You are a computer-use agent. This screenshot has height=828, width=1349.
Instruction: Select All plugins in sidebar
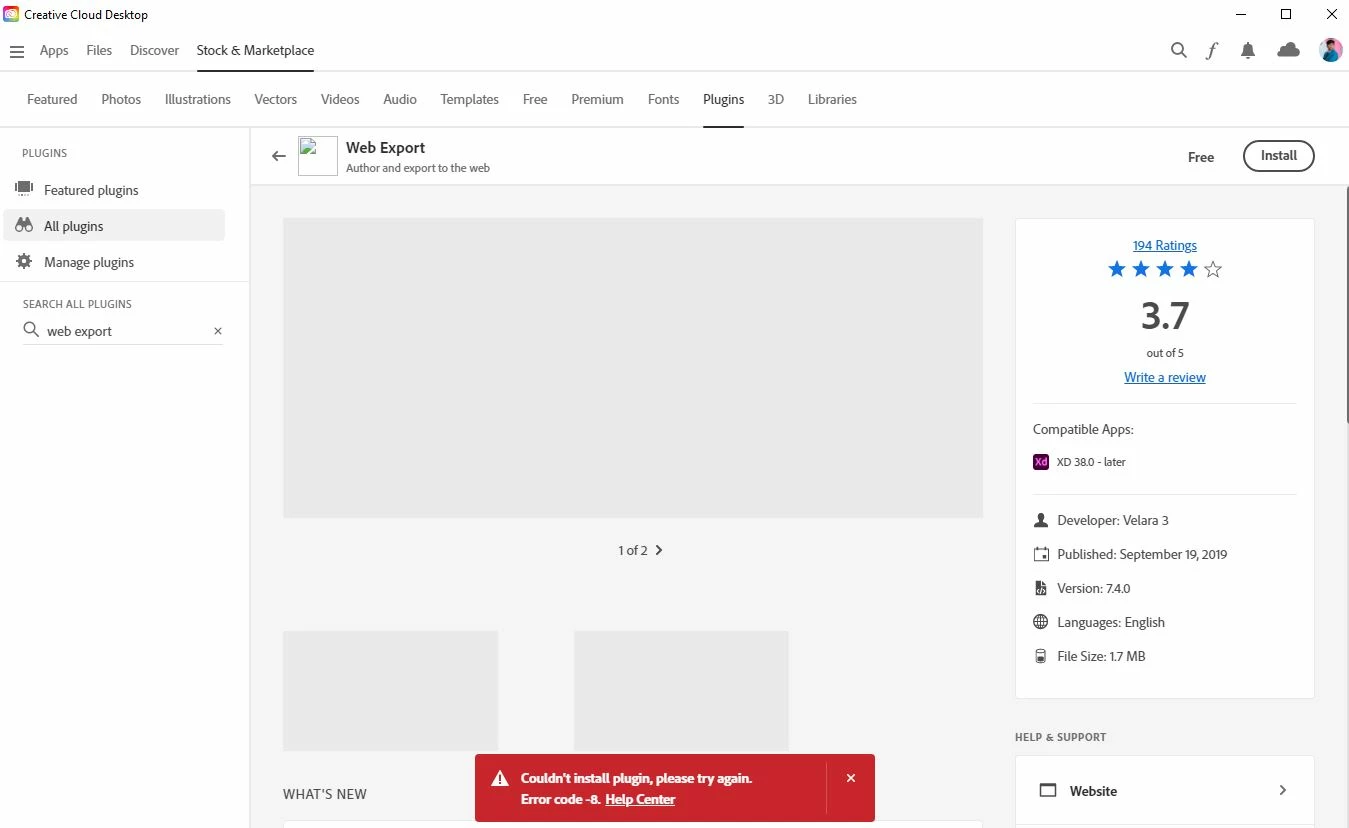click(114, 226)
